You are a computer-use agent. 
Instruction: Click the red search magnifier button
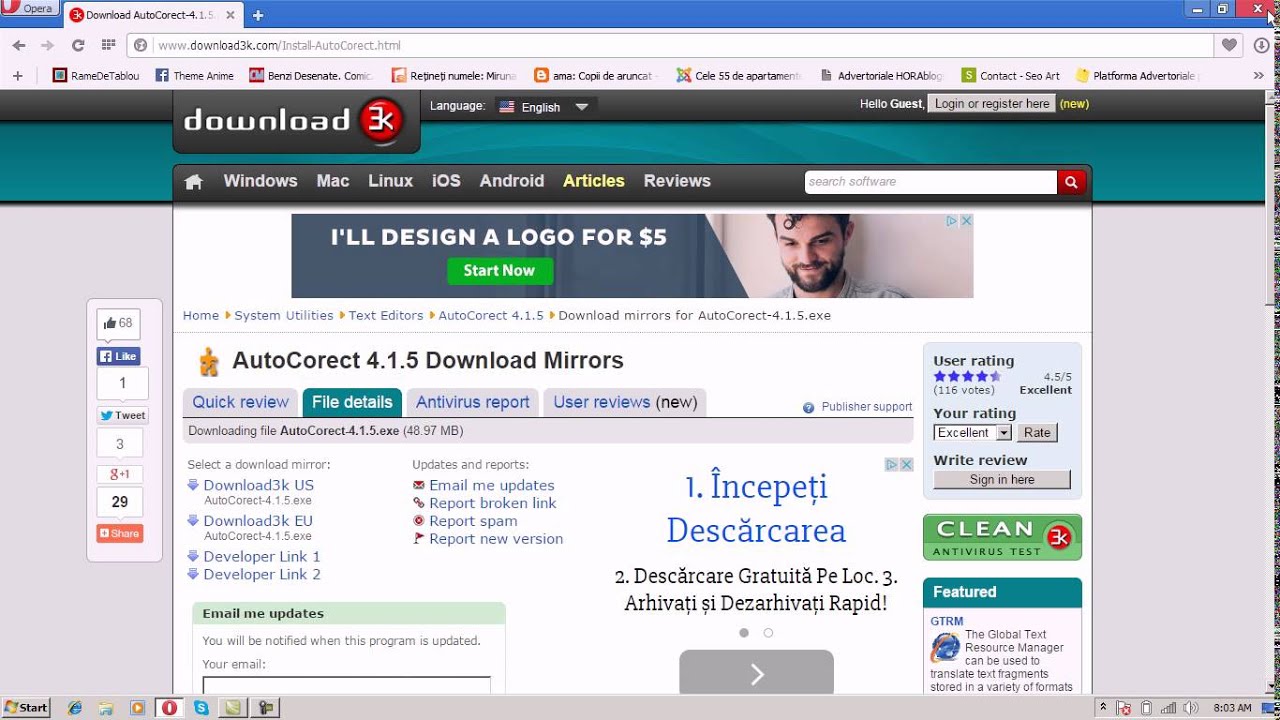[1071, 182]
